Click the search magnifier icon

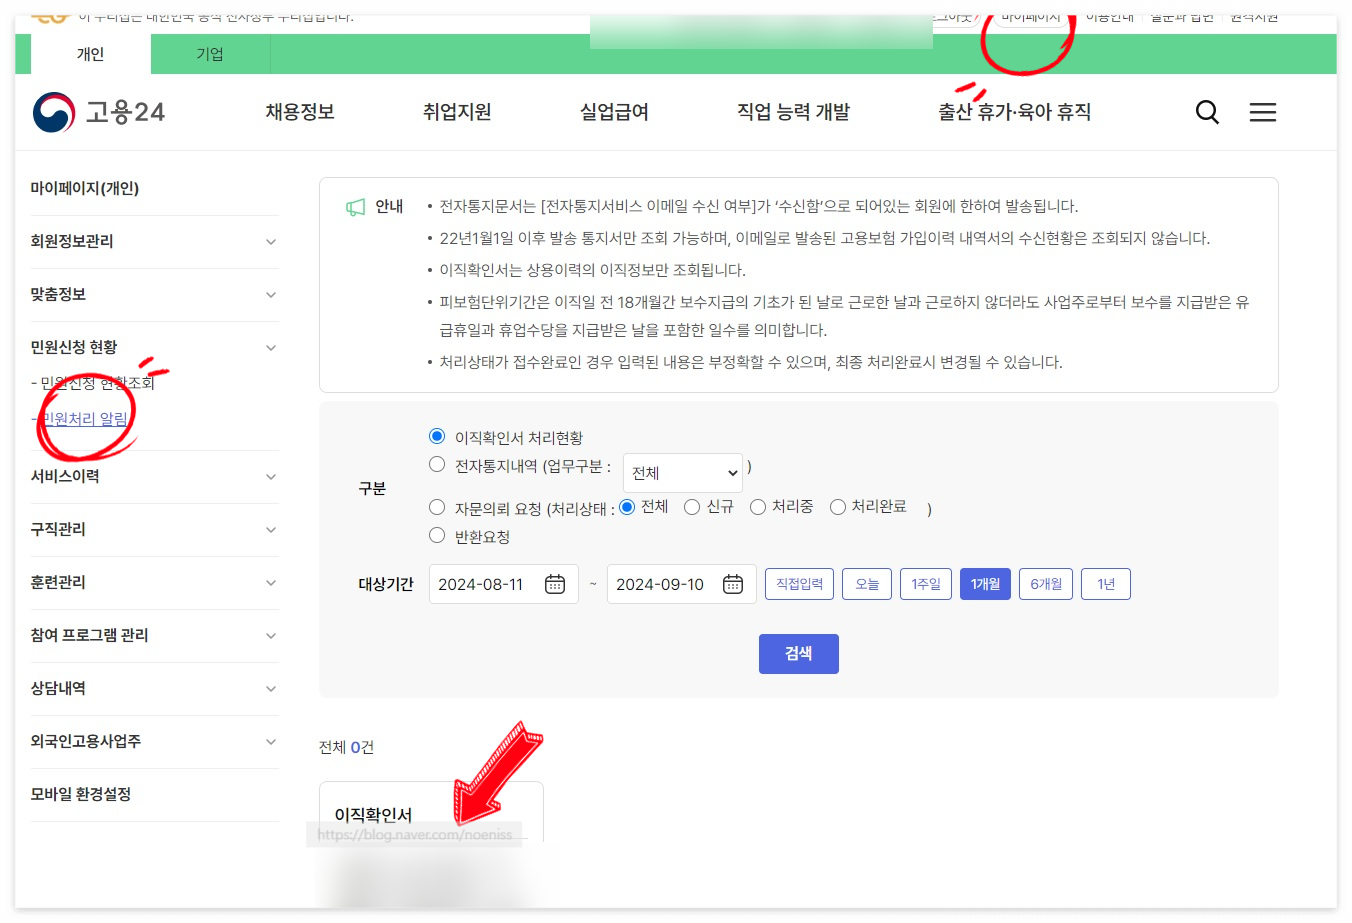click(1207, 112)
